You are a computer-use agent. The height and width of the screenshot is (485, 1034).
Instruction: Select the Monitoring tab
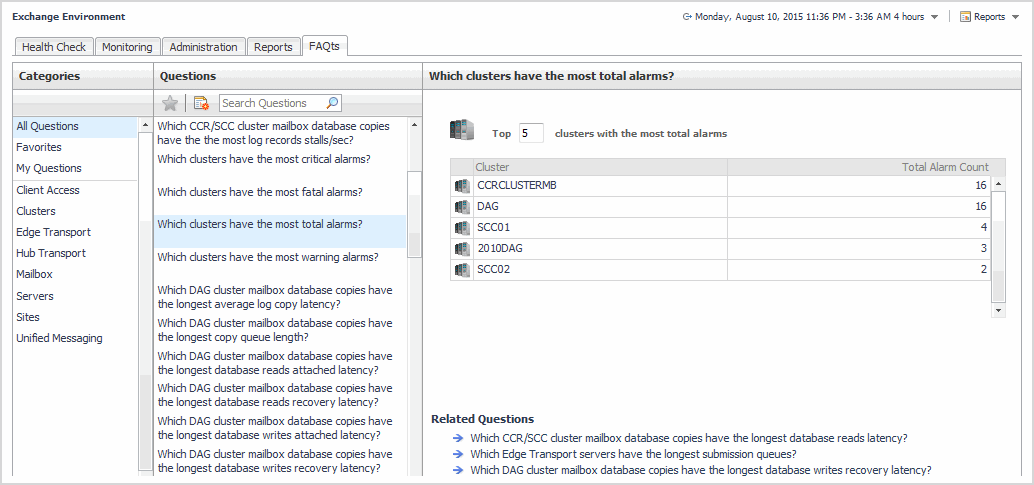point(127,47)
